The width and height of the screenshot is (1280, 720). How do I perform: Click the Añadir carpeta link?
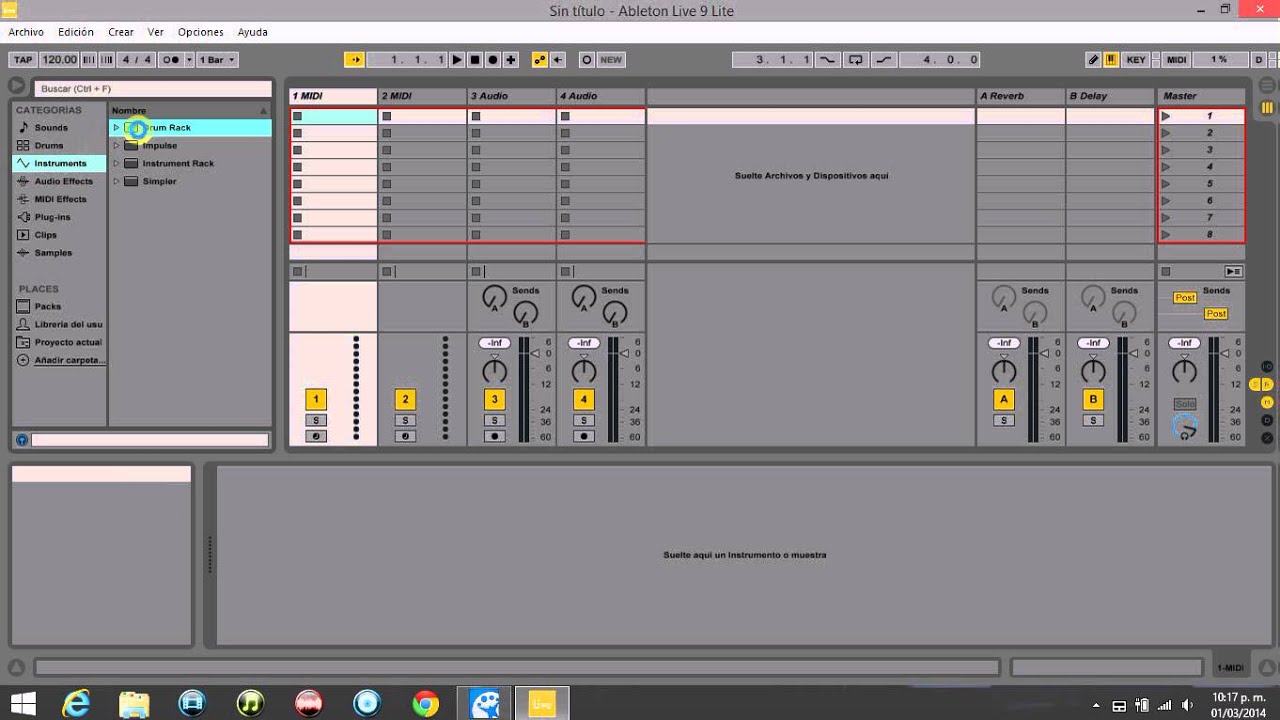[x=69, y=360]
